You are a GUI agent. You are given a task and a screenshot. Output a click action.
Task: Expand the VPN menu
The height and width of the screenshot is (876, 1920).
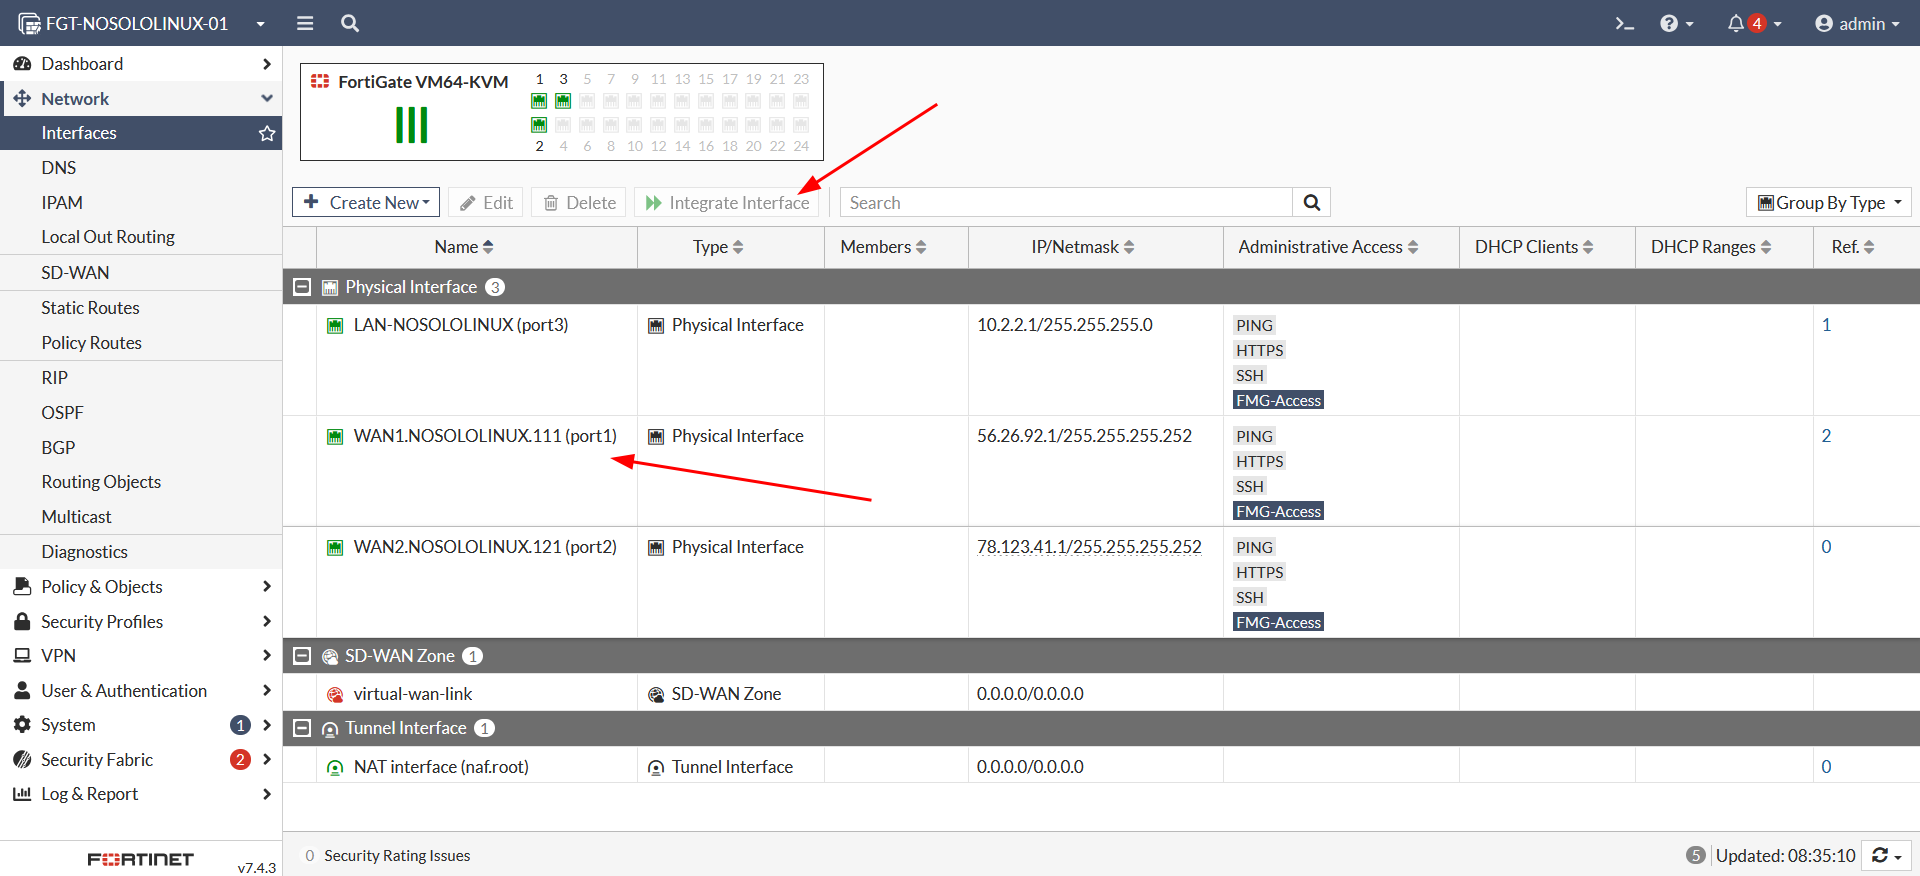coord(141,656)
